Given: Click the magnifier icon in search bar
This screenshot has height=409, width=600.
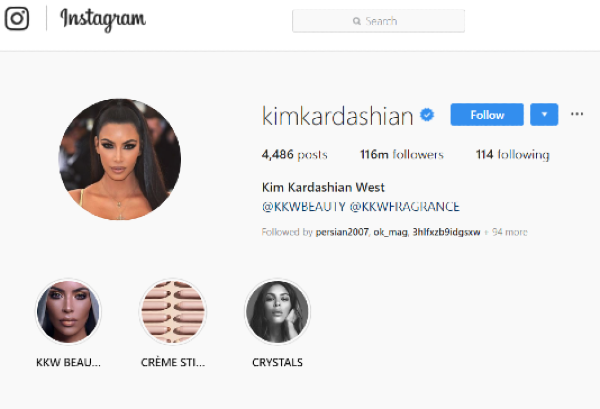Looking at the screenshot, I should click(357, 21).
